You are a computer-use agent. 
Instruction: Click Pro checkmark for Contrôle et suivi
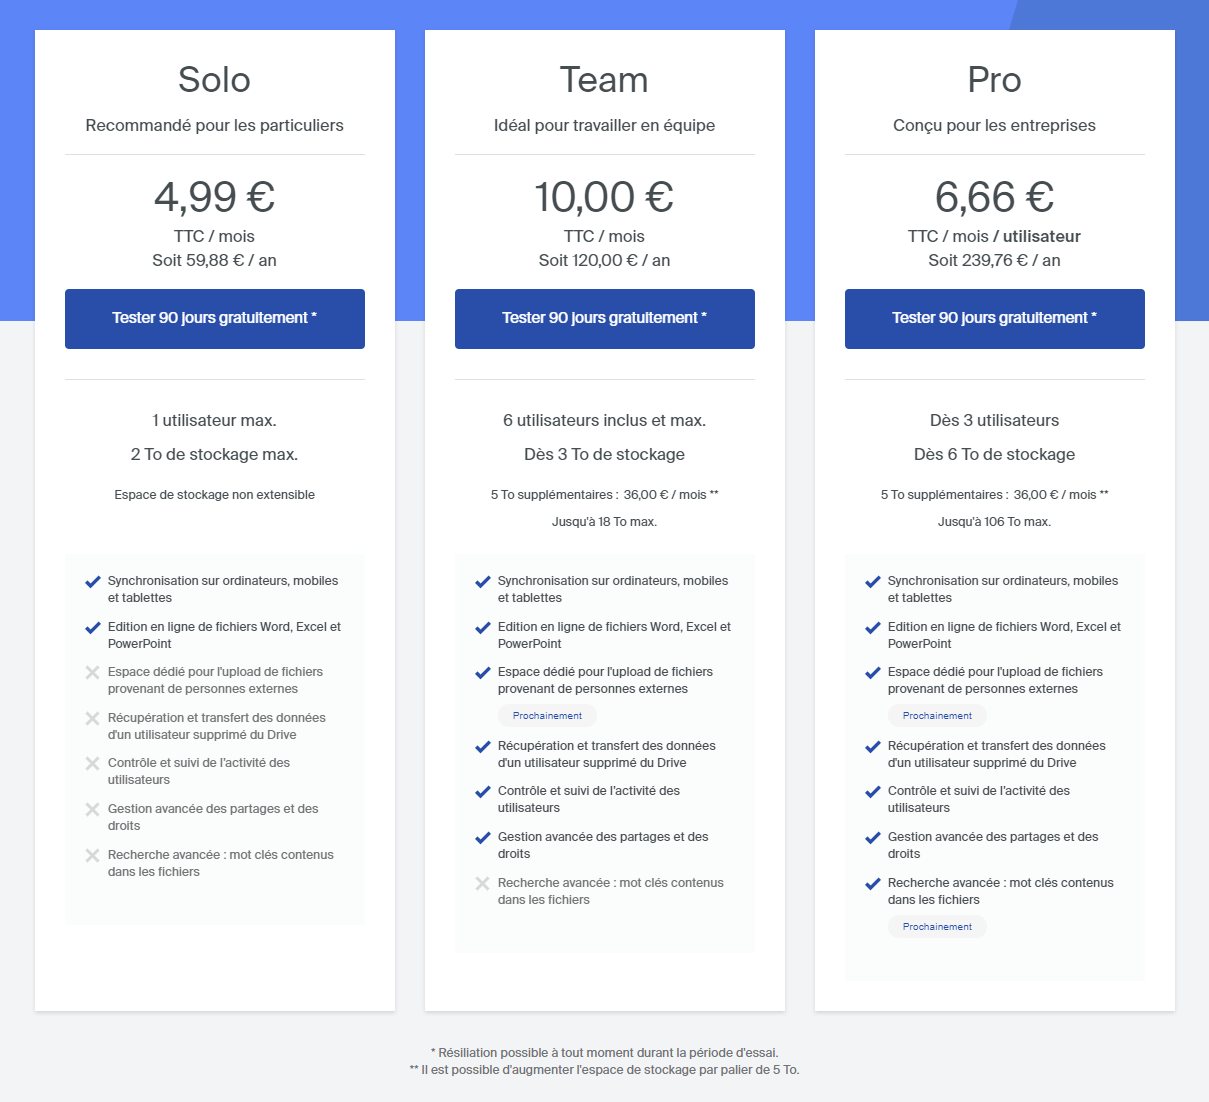coord(873,791)
